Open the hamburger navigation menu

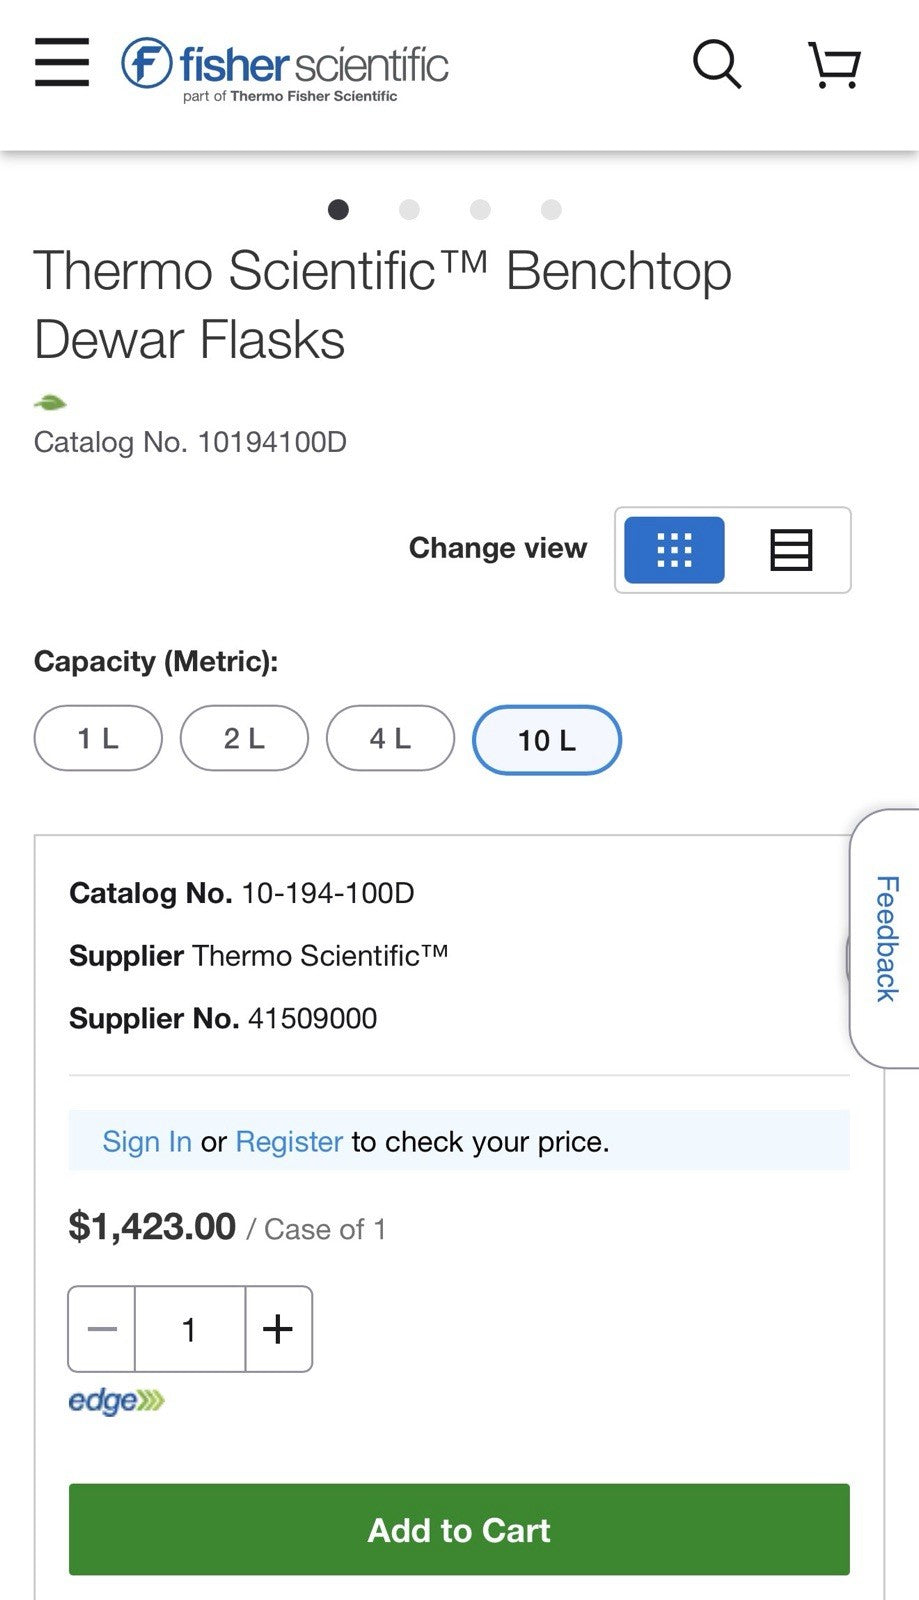62,63
